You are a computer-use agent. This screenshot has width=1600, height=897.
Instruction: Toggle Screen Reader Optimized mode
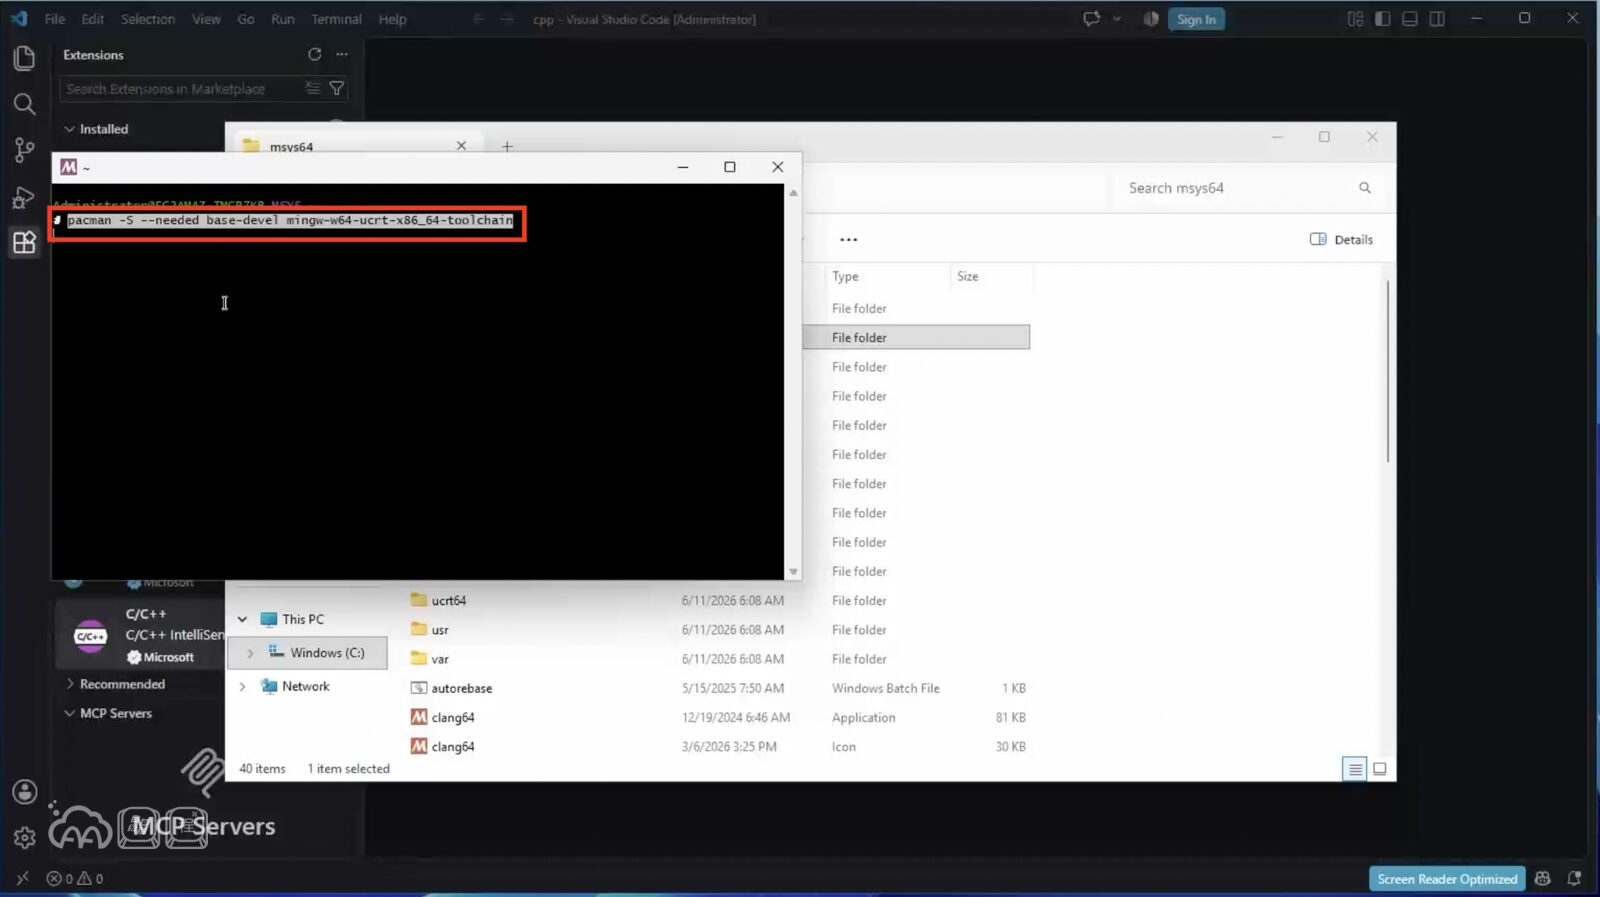[1447, 879]
